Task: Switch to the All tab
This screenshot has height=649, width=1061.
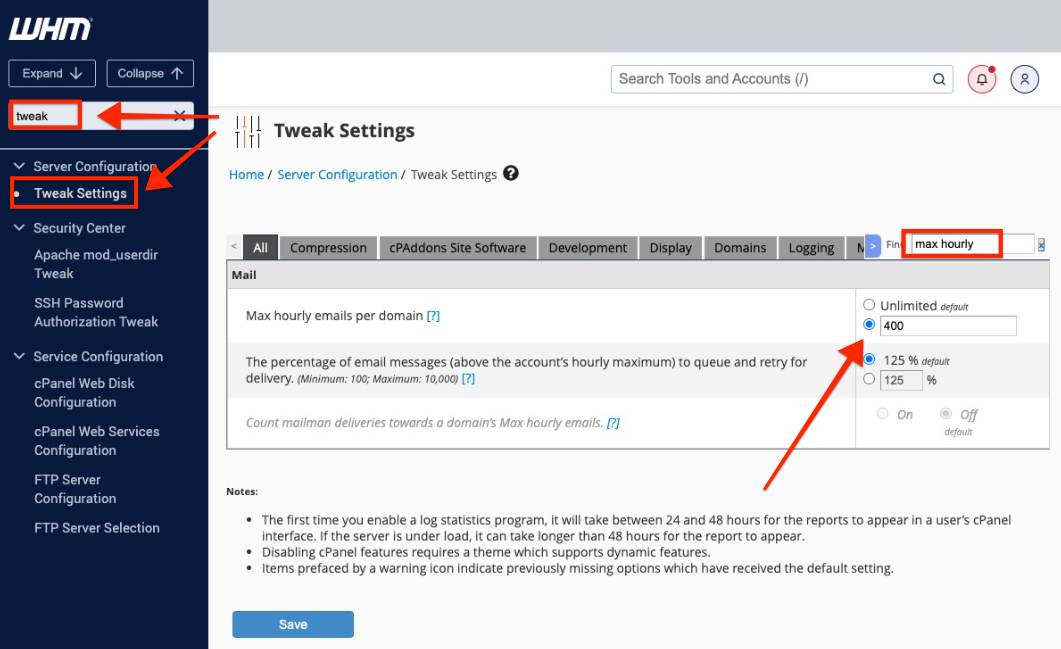Action: (x=261, y=248)
